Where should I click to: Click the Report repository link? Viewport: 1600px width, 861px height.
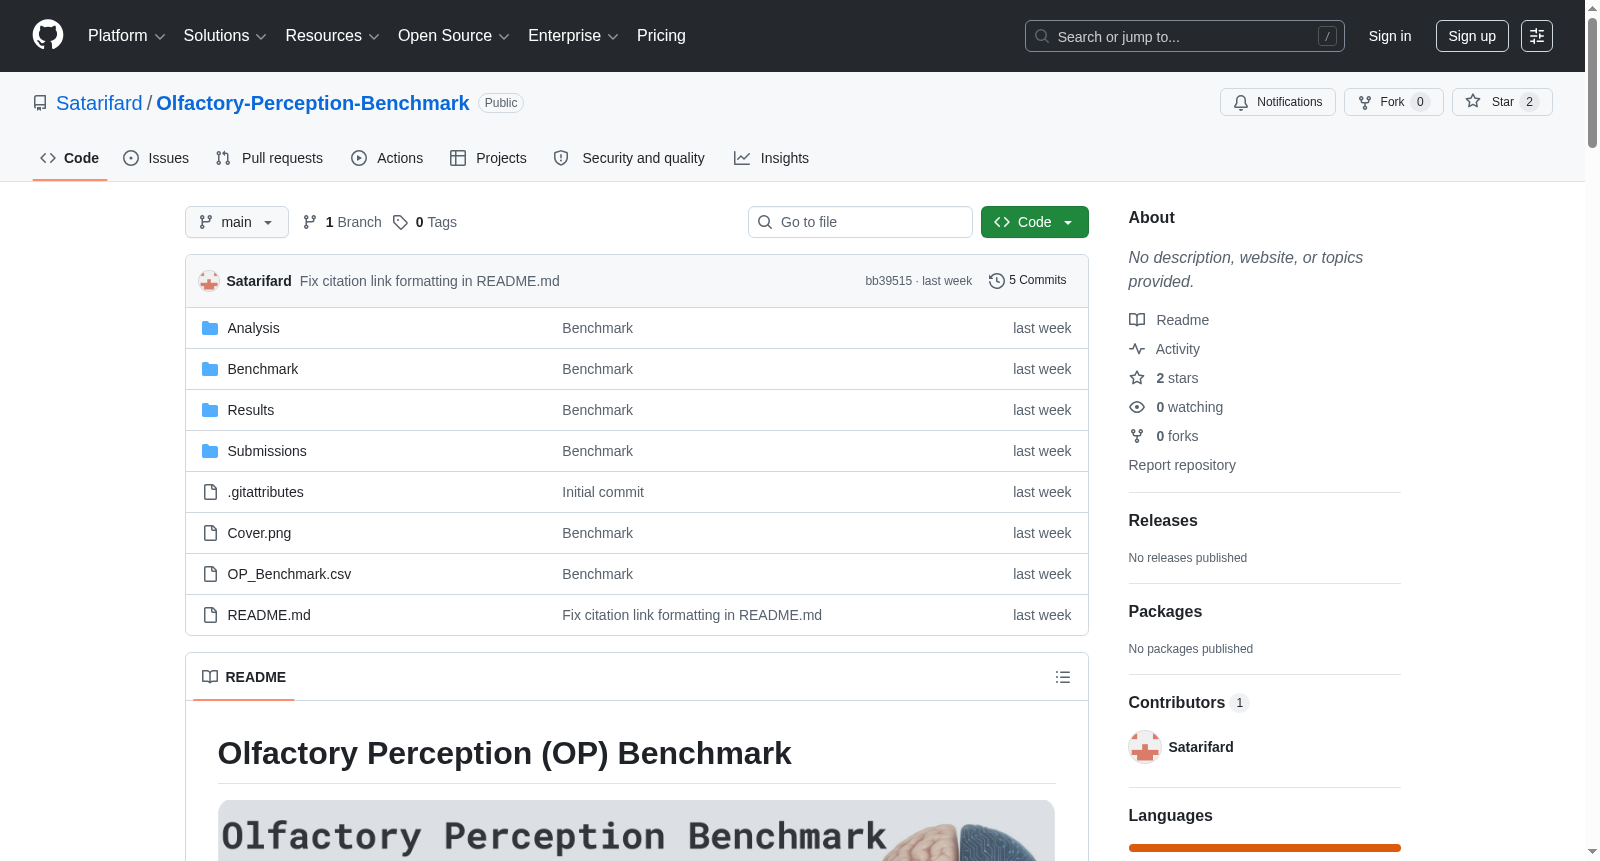pos(1182,465)
